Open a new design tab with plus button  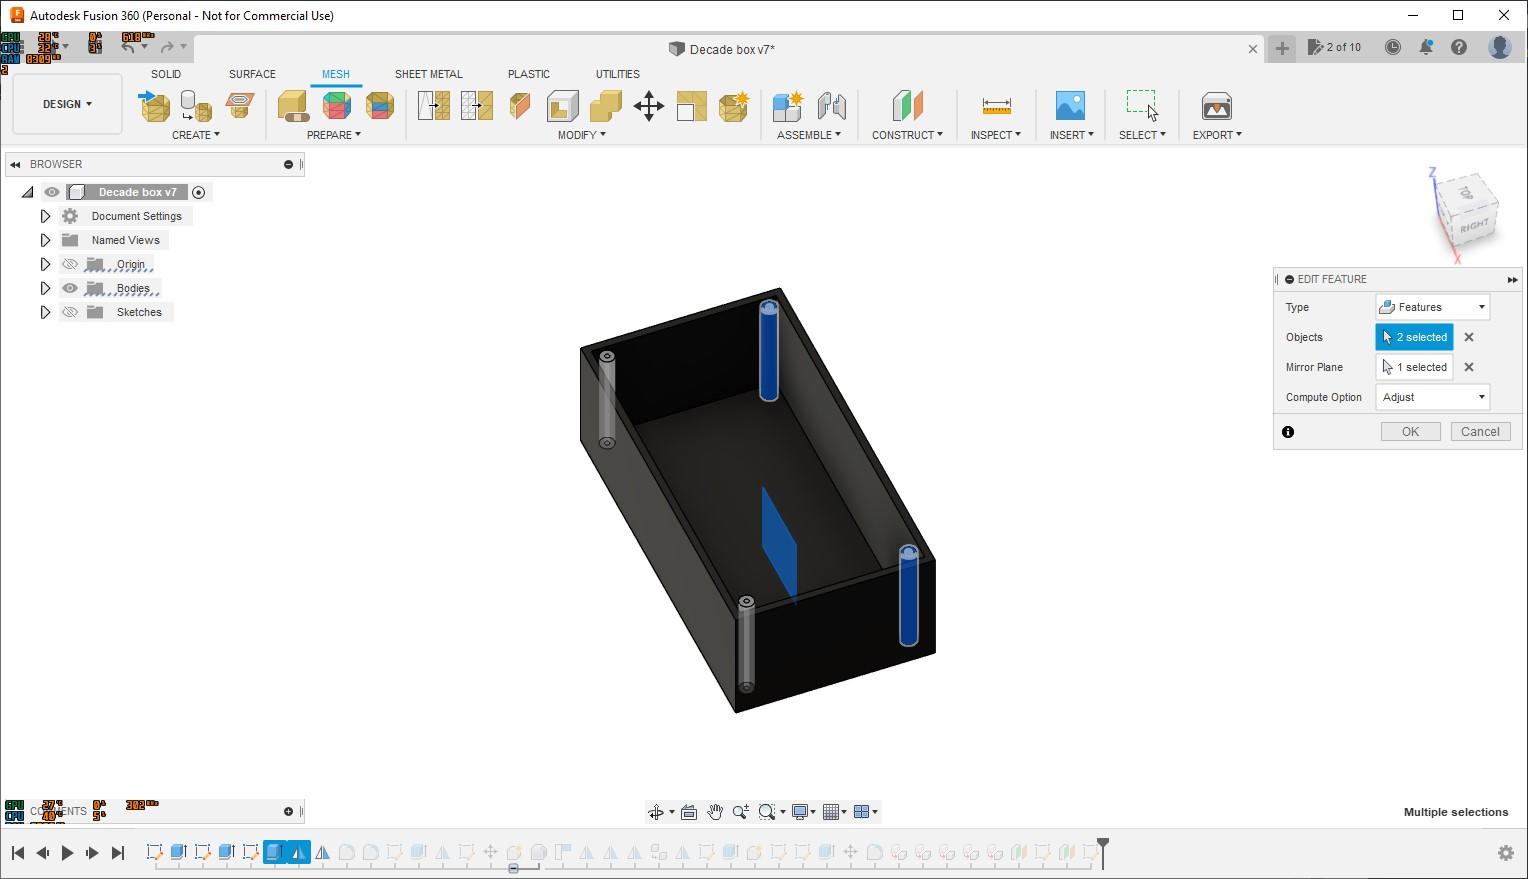(x=1282, y=48)
